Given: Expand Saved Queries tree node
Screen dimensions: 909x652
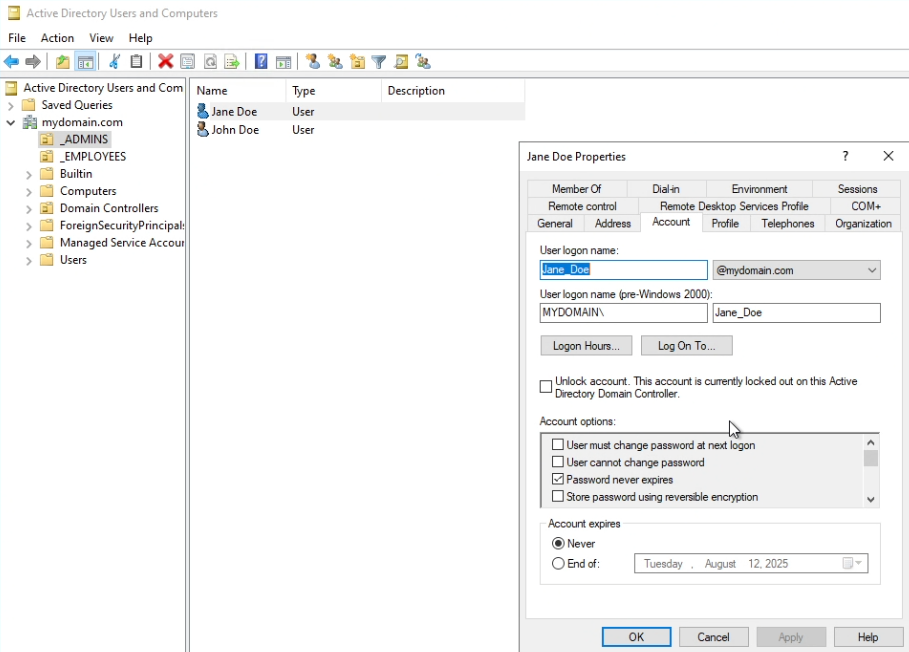Looking at the screenshot, I should pos(10,105).
